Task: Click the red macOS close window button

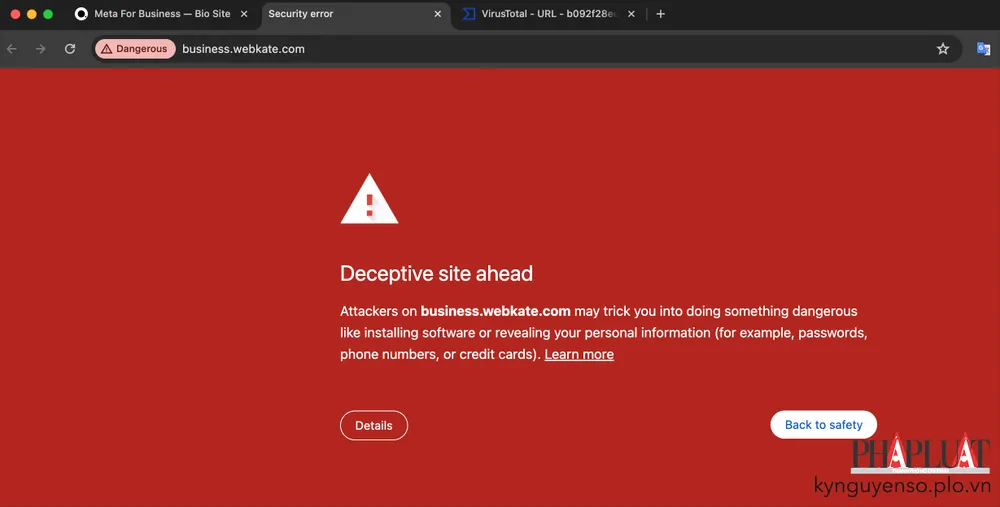Action: [x=15, y=13]
